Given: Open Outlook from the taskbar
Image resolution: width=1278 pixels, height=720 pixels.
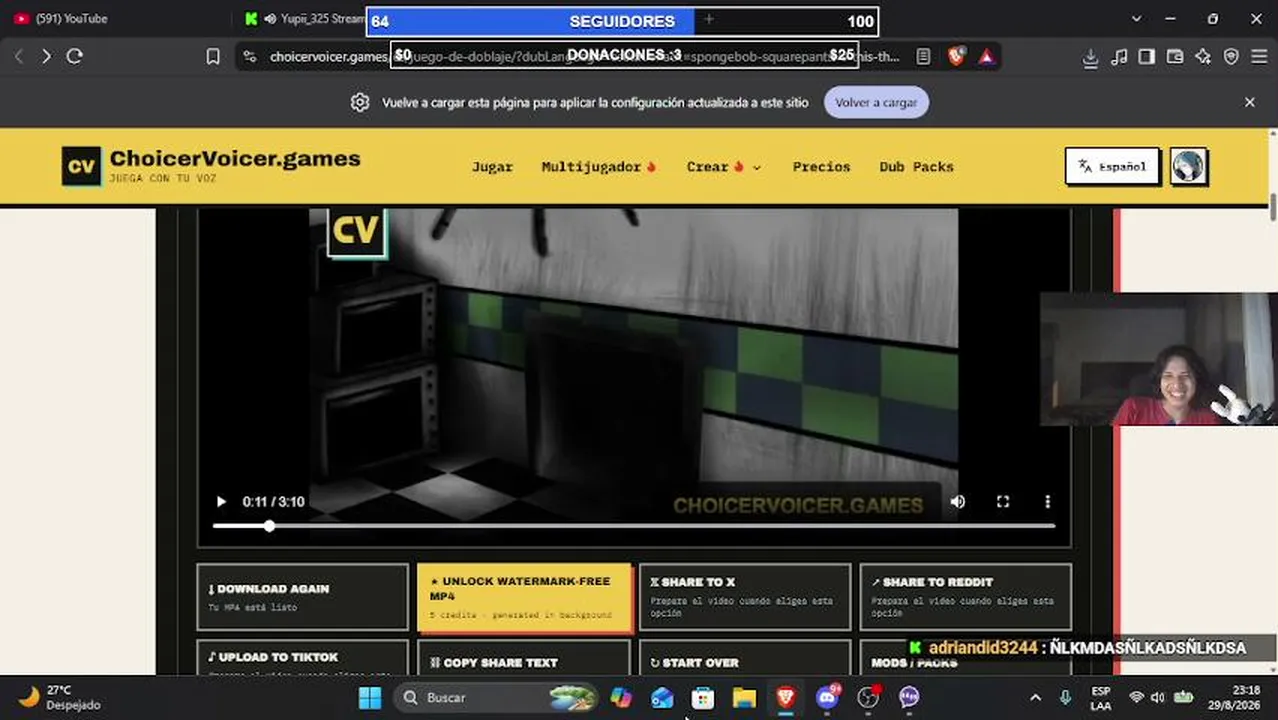Looking at the screenshot, I should (x=662, y=697).
